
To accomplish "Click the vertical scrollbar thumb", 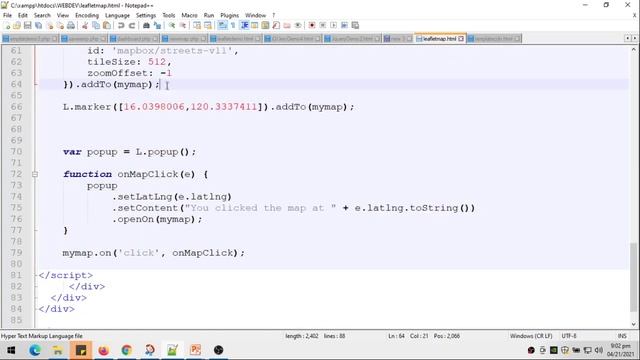I will point(633,278).
